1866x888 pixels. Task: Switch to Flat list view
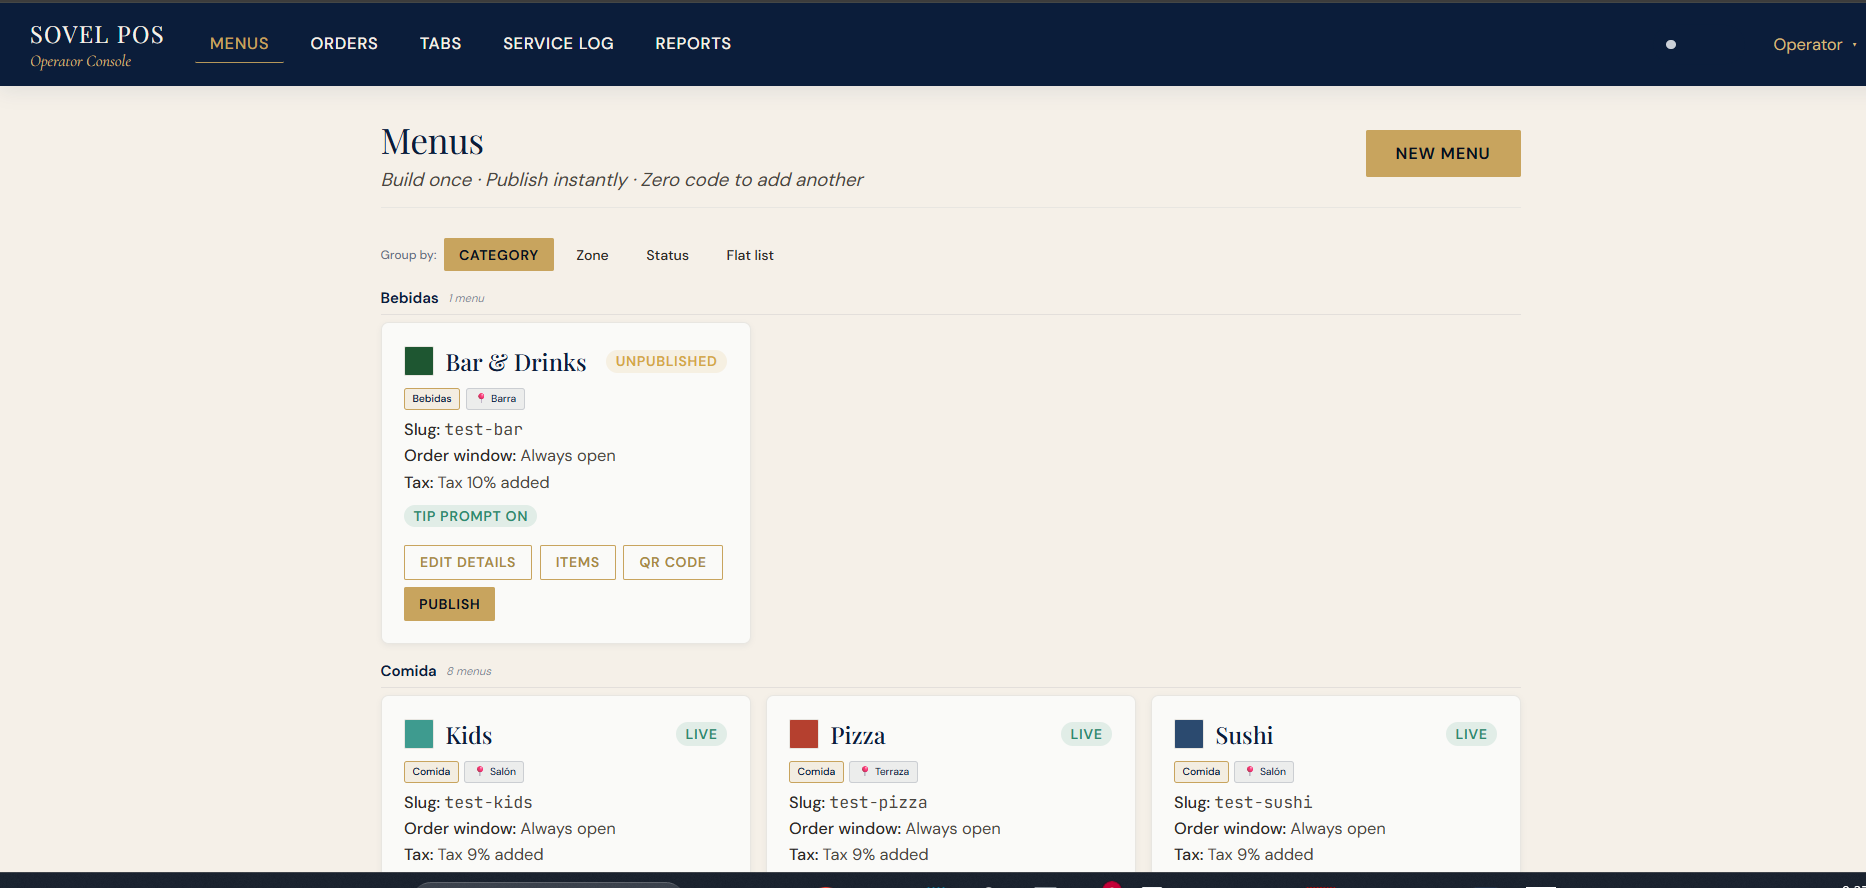(750, 255)
